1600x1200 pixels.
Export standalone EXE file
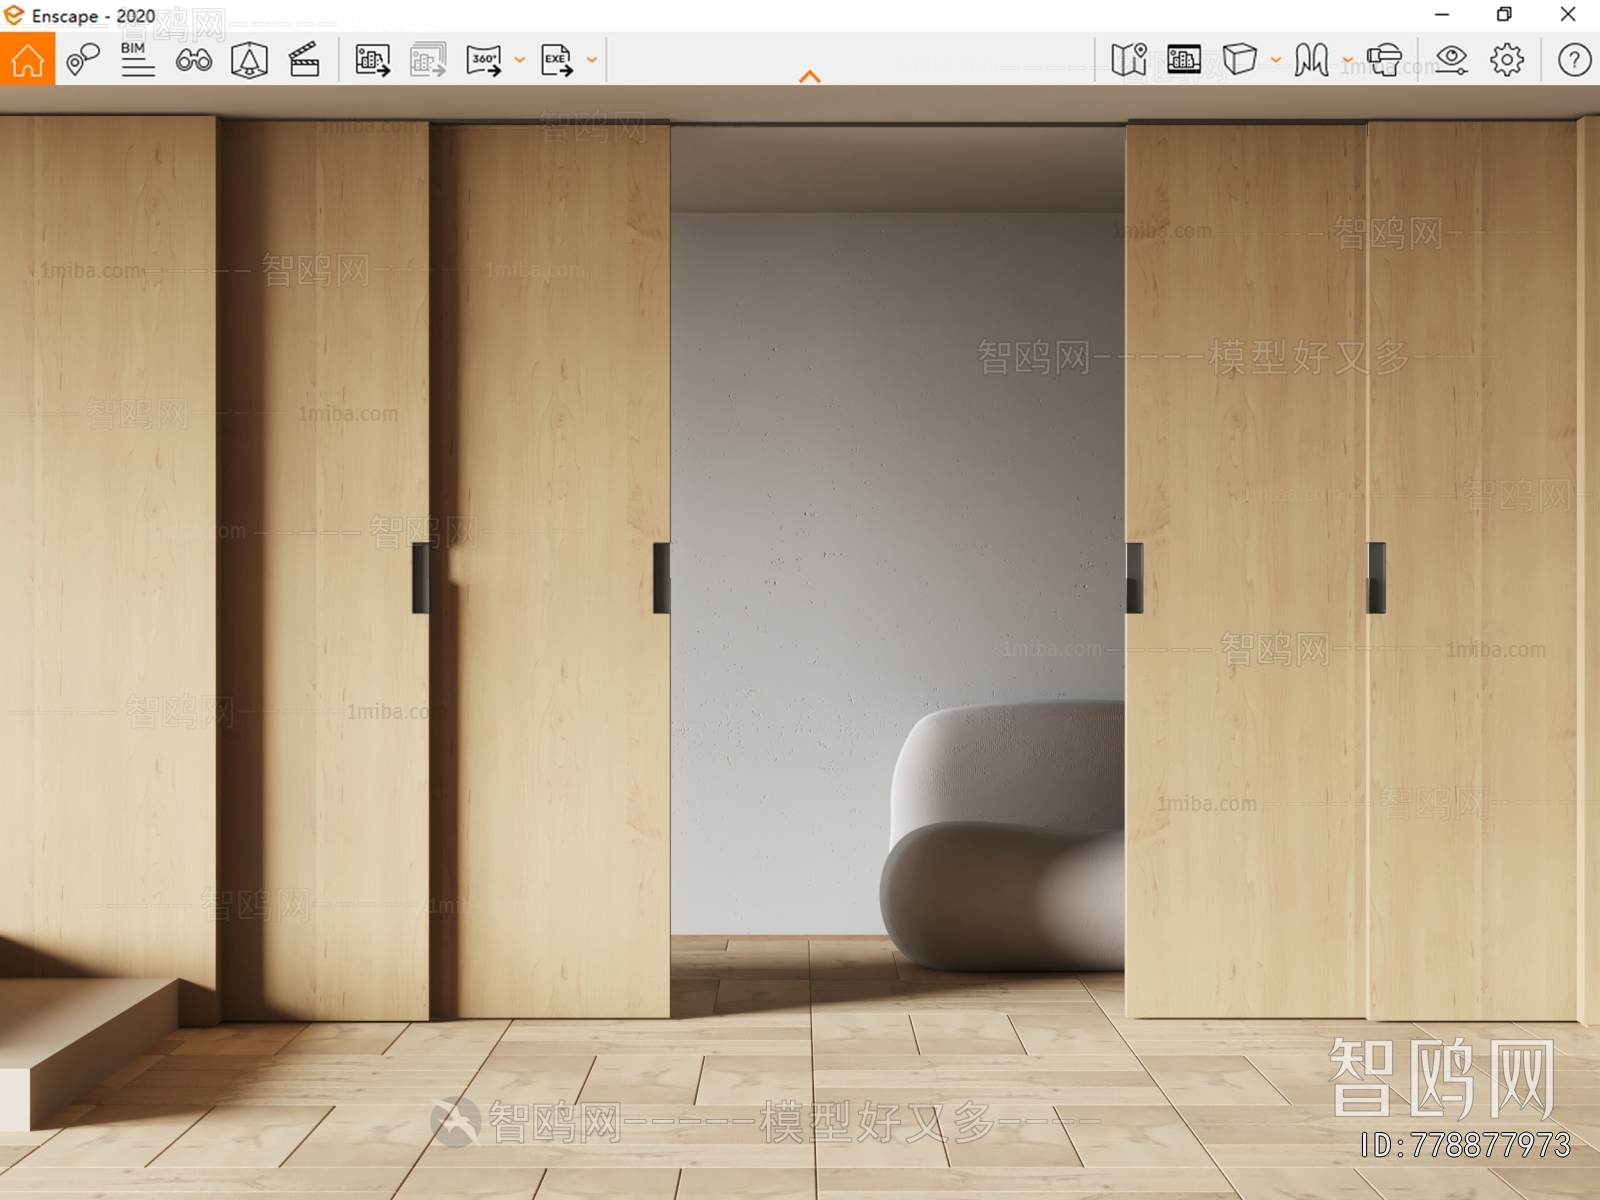(x=557, y=60)
